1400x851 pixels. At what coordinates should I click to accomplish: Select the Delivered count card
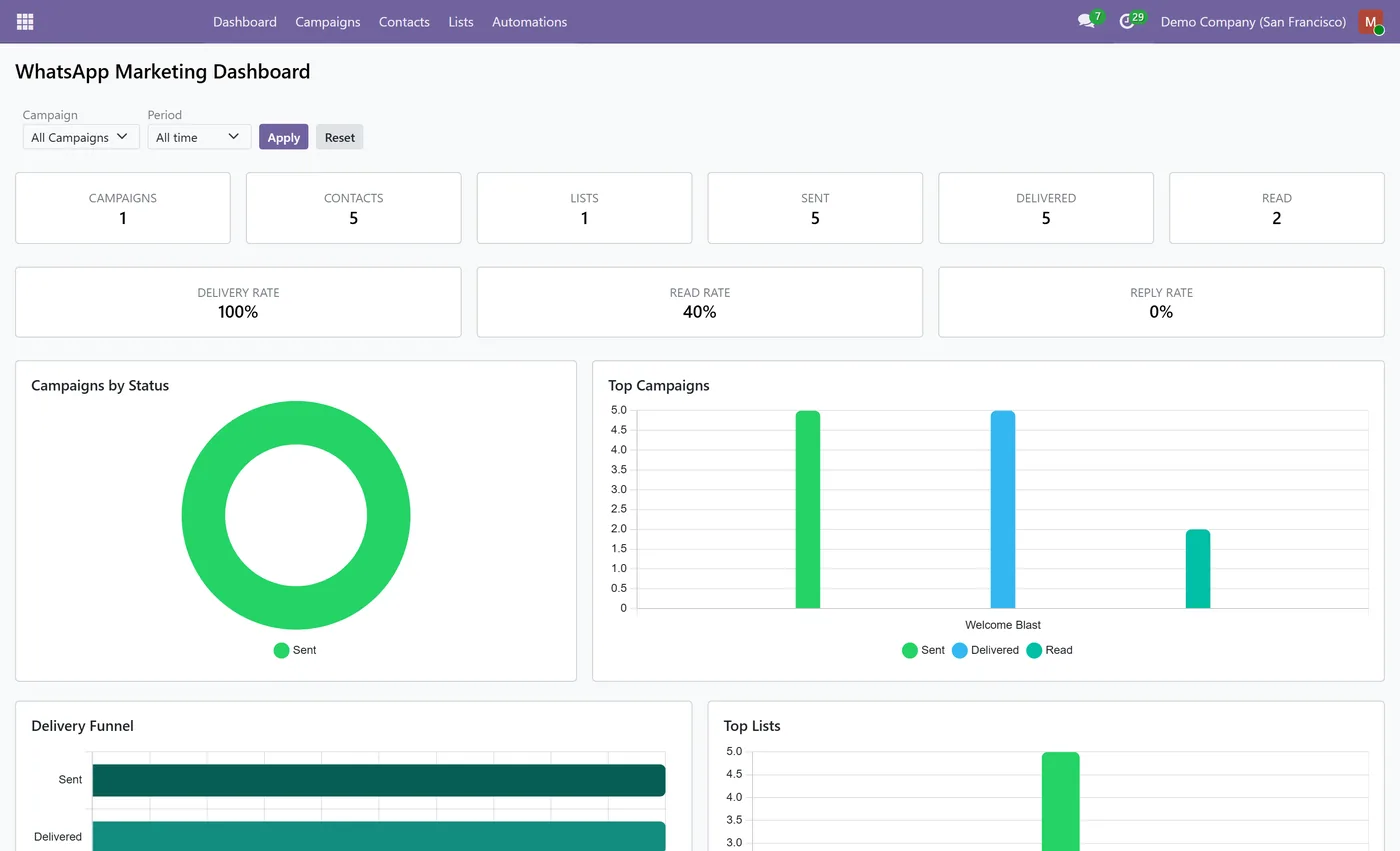(1046, 208)
